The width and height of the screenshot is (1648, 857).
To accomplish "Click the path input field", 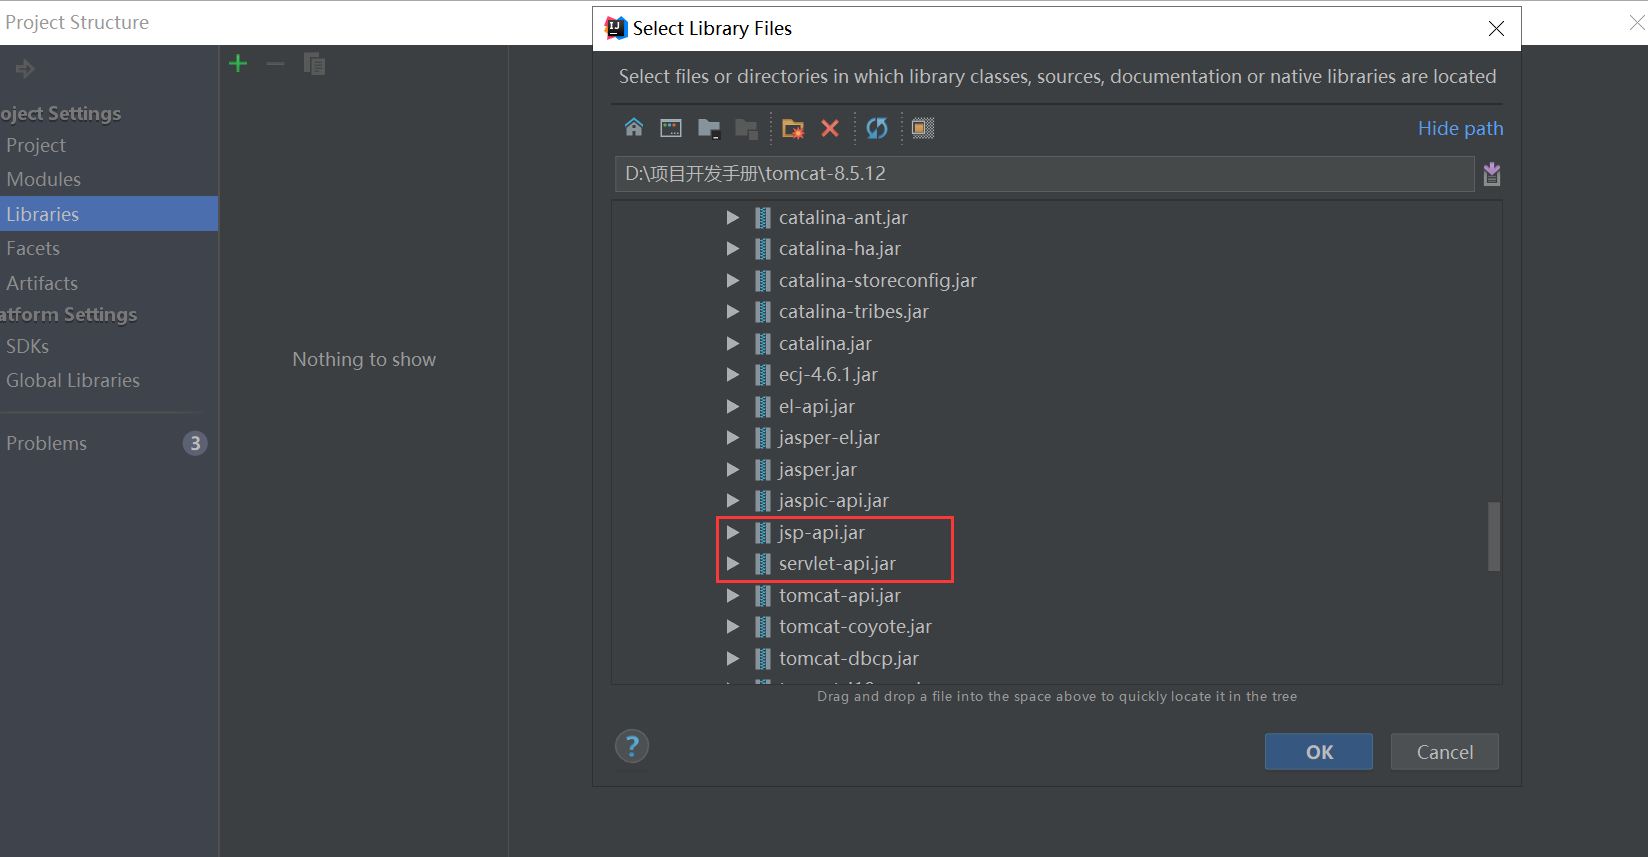I will coord(1045,174).
